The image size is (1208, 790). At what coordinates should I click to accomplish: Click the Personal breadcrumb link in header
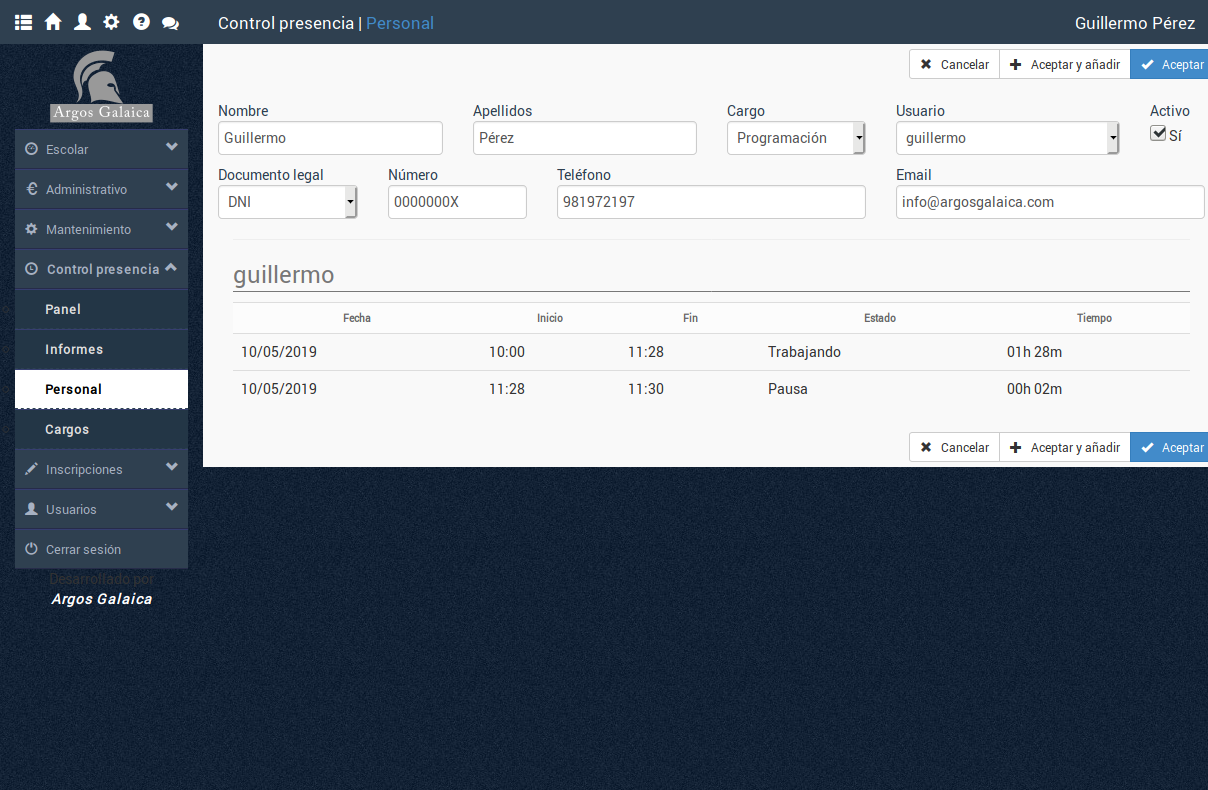pos(400,23)
